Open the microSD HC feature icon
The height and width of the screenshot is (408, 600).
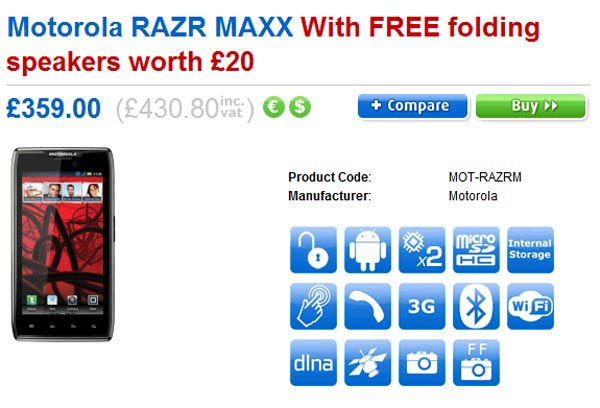pyautogui.click(x=476, y=250)
